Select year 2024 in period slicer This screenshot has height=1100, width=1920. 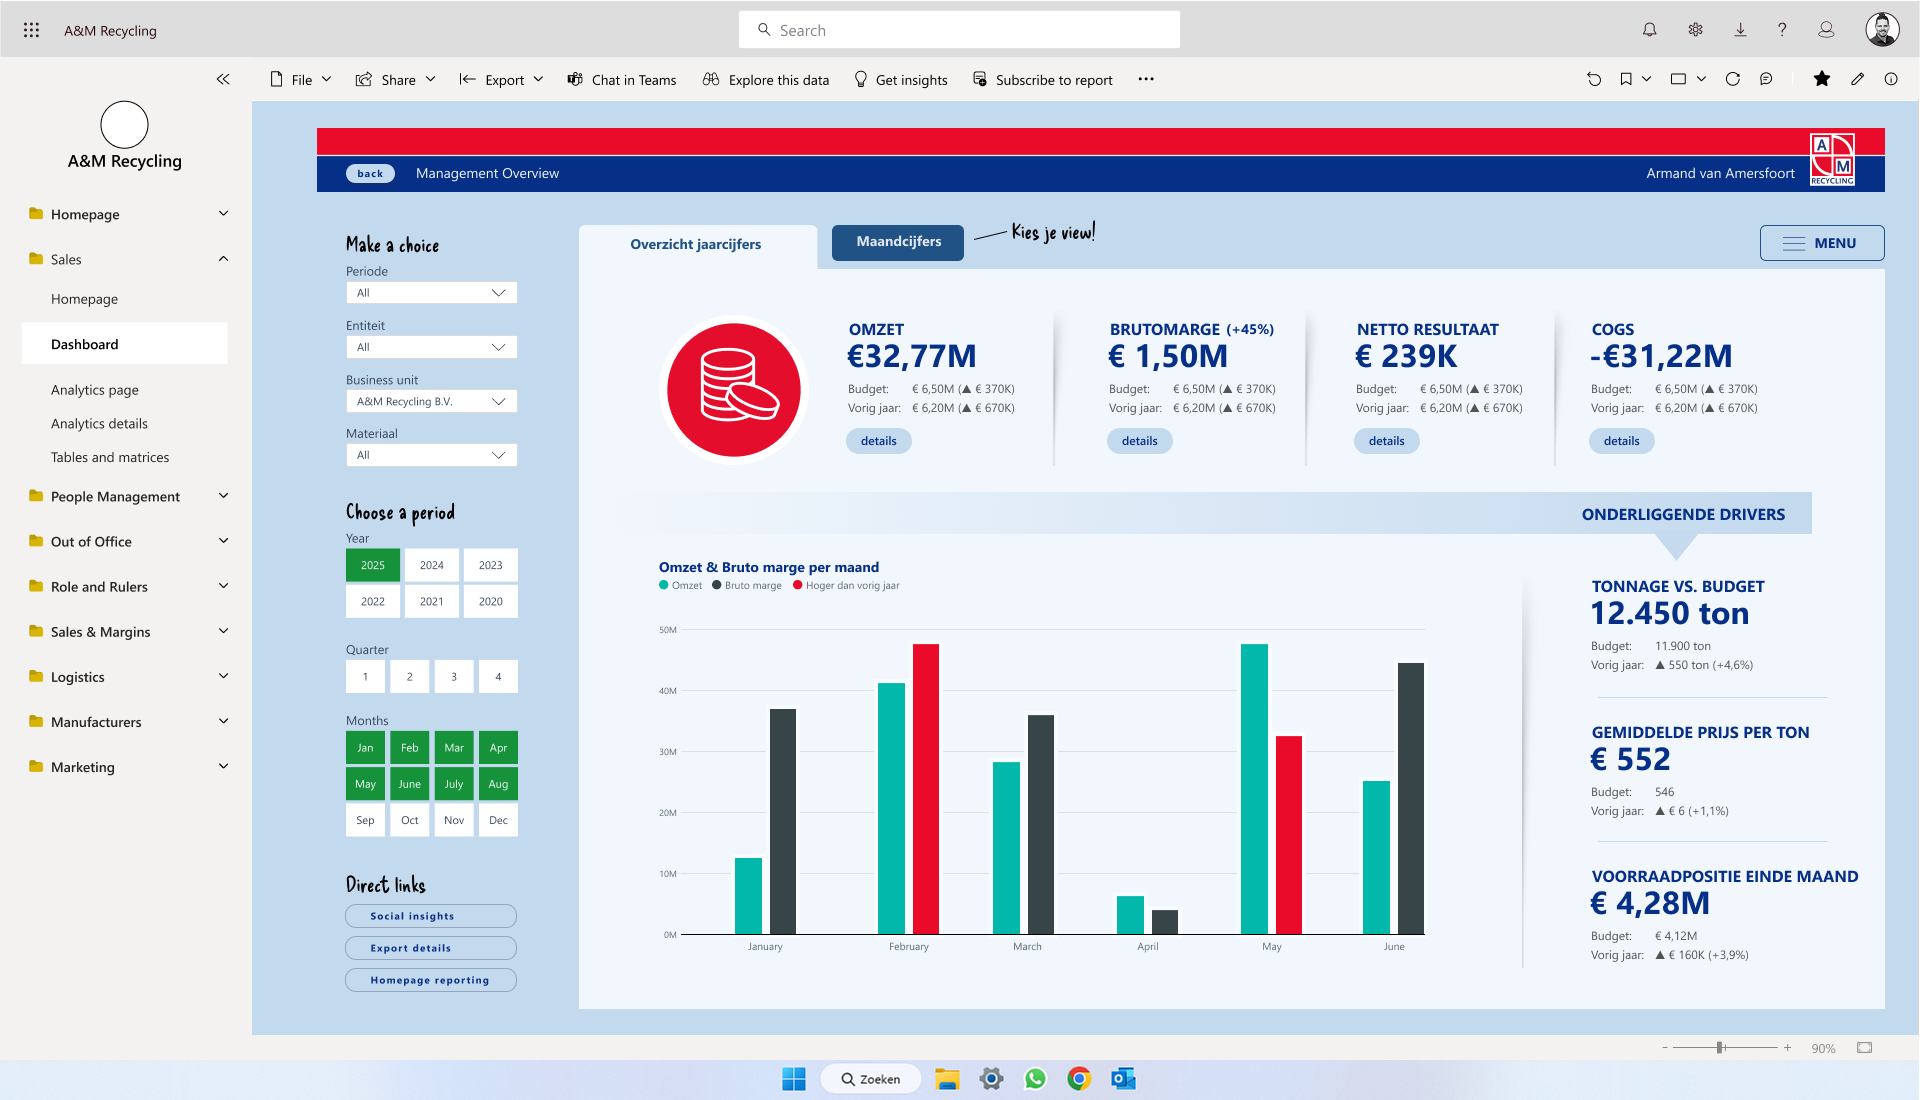(x=432, y=565)
